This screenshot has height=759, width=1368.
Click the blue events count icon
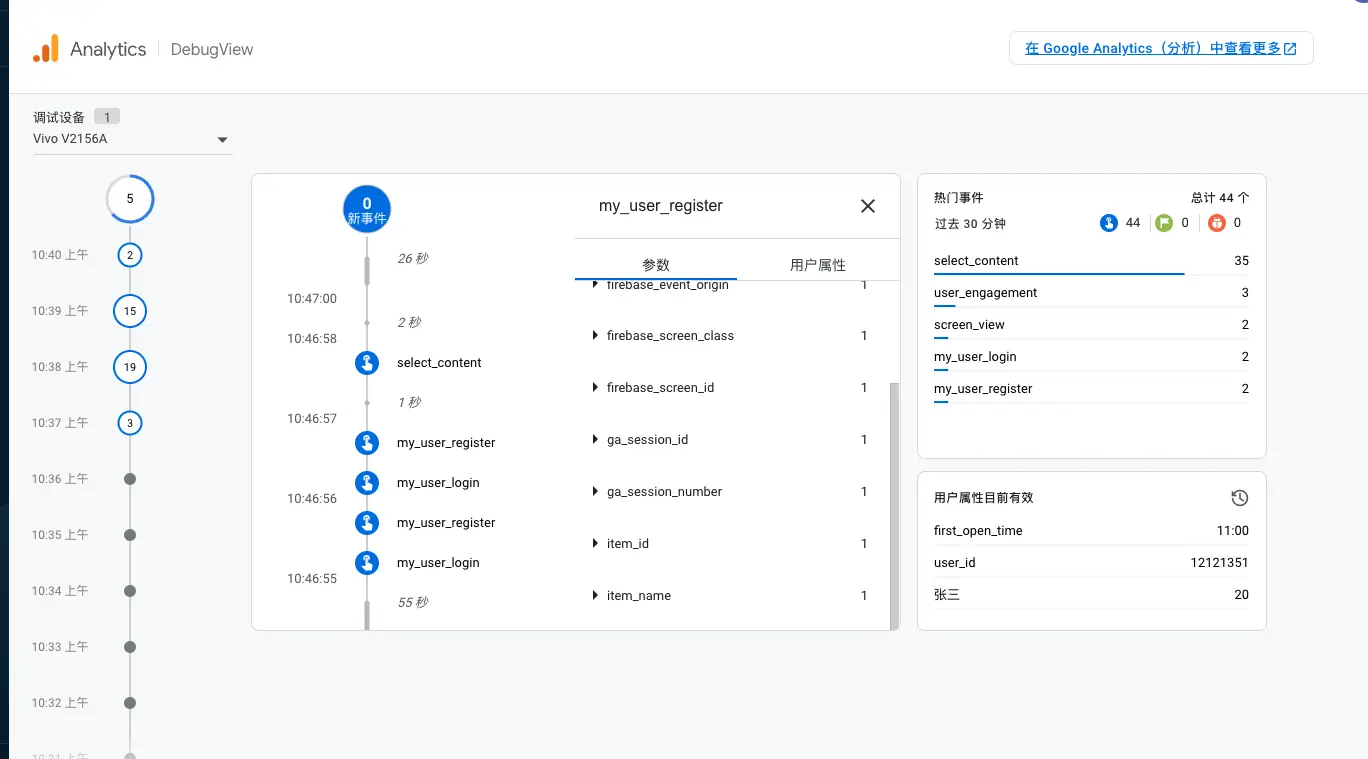(x=1108, y=223)
